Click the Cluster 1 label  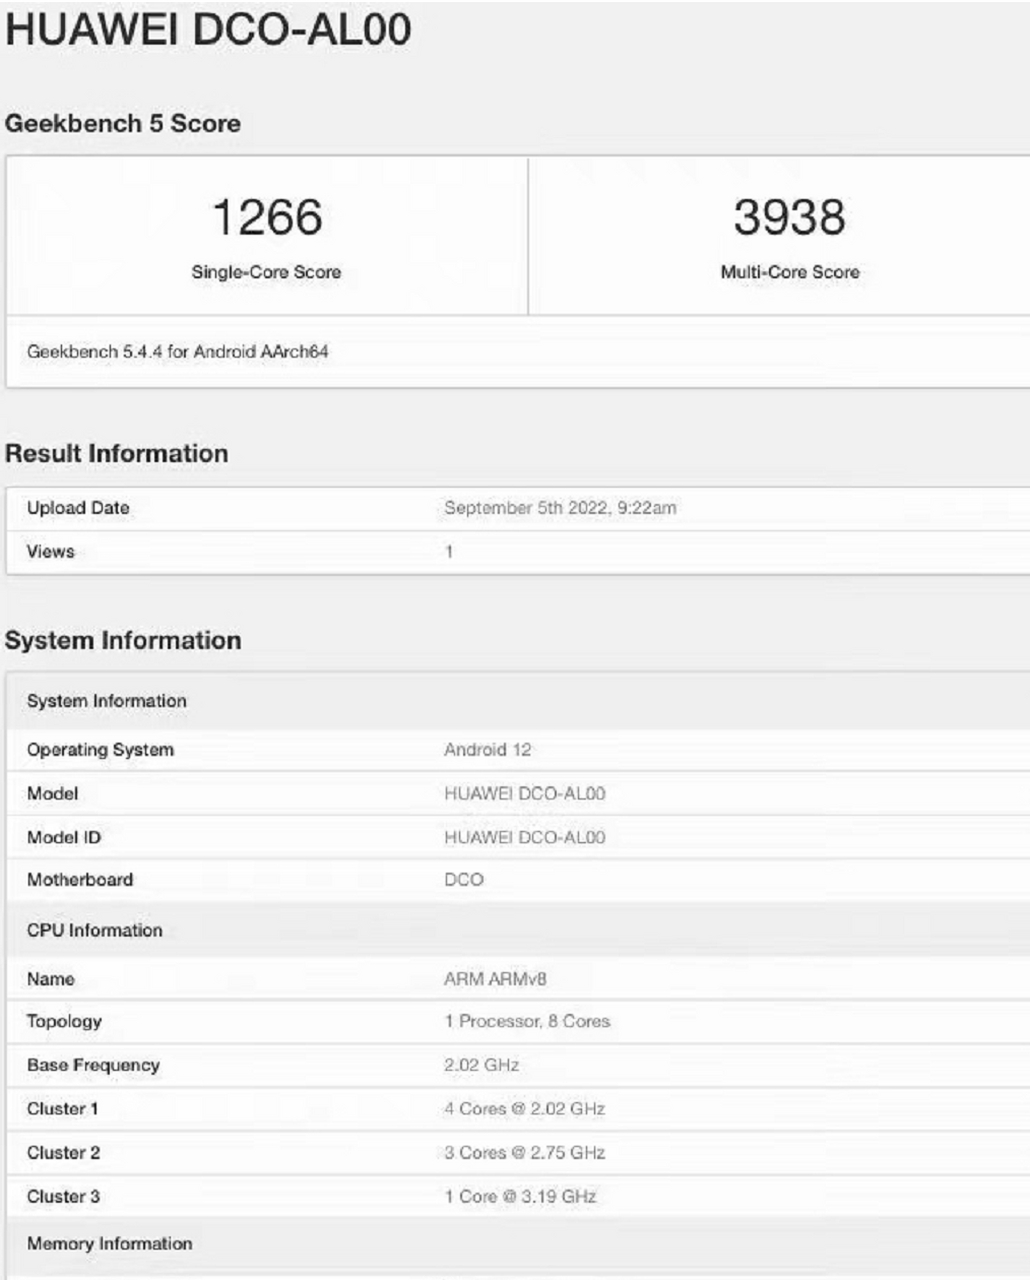click(63, 1109)
